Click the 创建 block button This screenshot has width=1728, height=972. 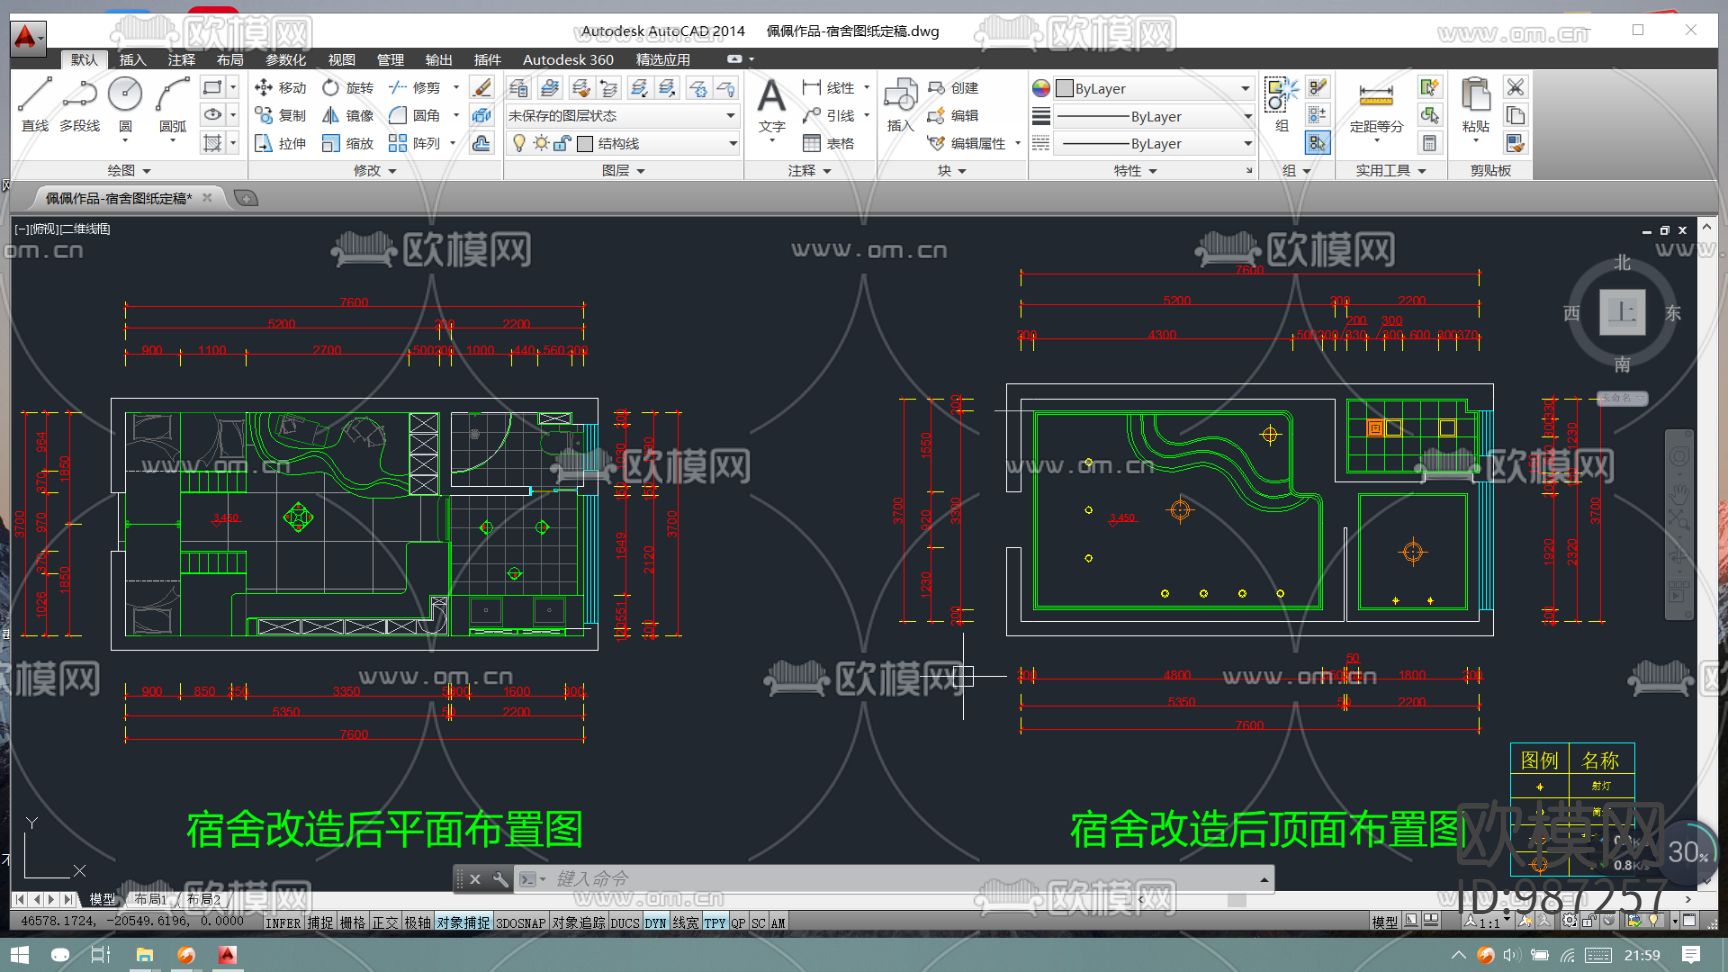coord(953,88)
